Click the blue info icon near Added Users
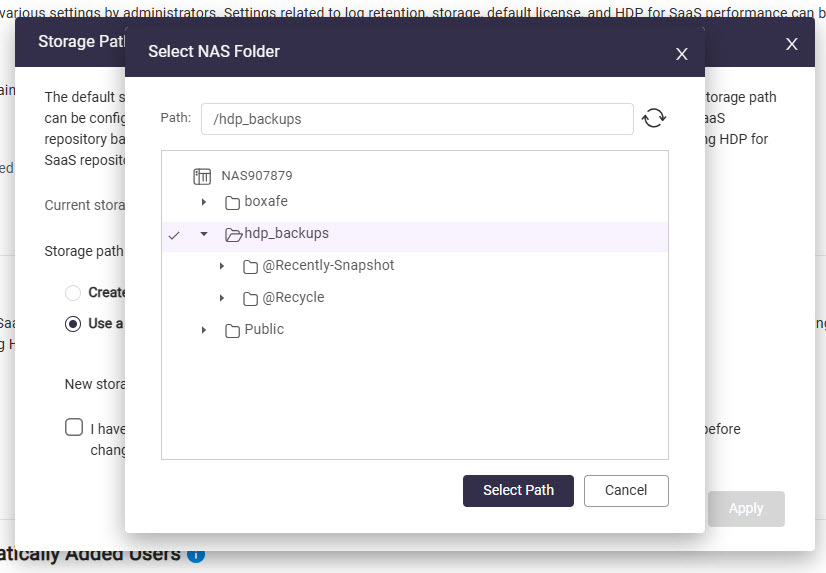This screenshot has width=826, height=573. pyautogui.click(x=196, y=555)
